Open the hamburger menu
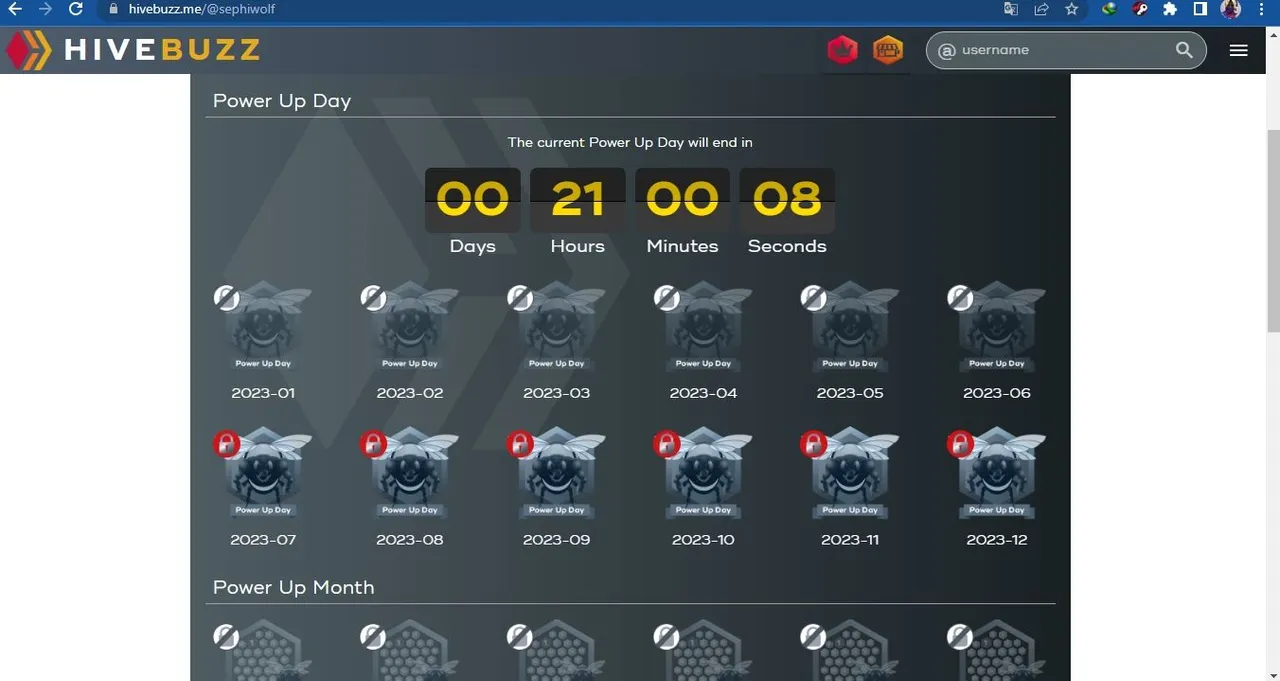1280x681 pixels. coord(1239,50)
